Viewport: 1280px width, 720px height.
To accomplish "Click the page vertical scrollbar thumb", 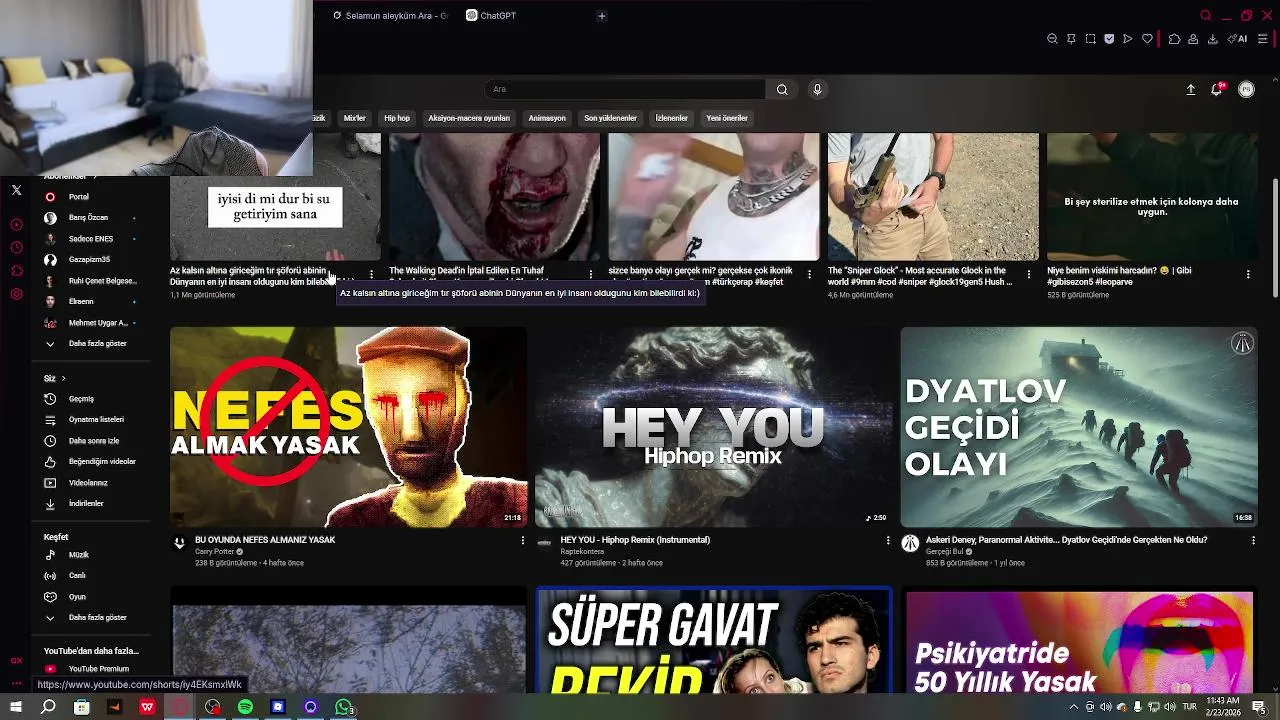I will pyautogui.click(x=1274, y=238).
